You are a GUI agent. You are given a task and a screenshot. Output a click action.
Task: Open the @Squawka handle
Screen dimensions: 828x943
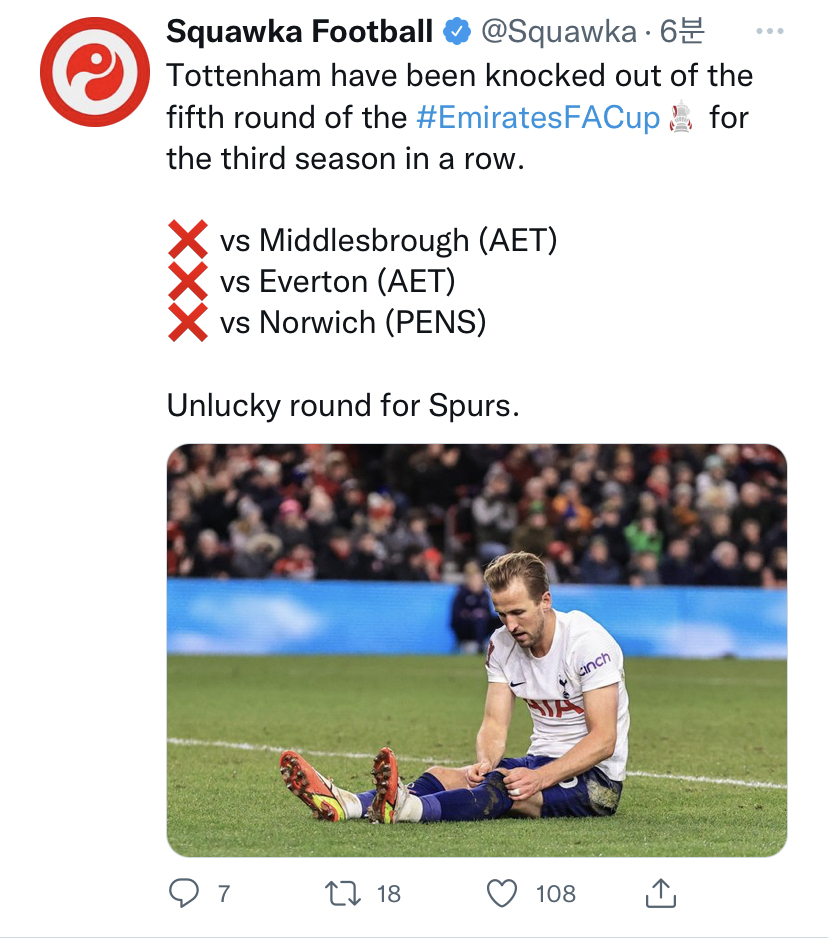[x=558, y=32]
